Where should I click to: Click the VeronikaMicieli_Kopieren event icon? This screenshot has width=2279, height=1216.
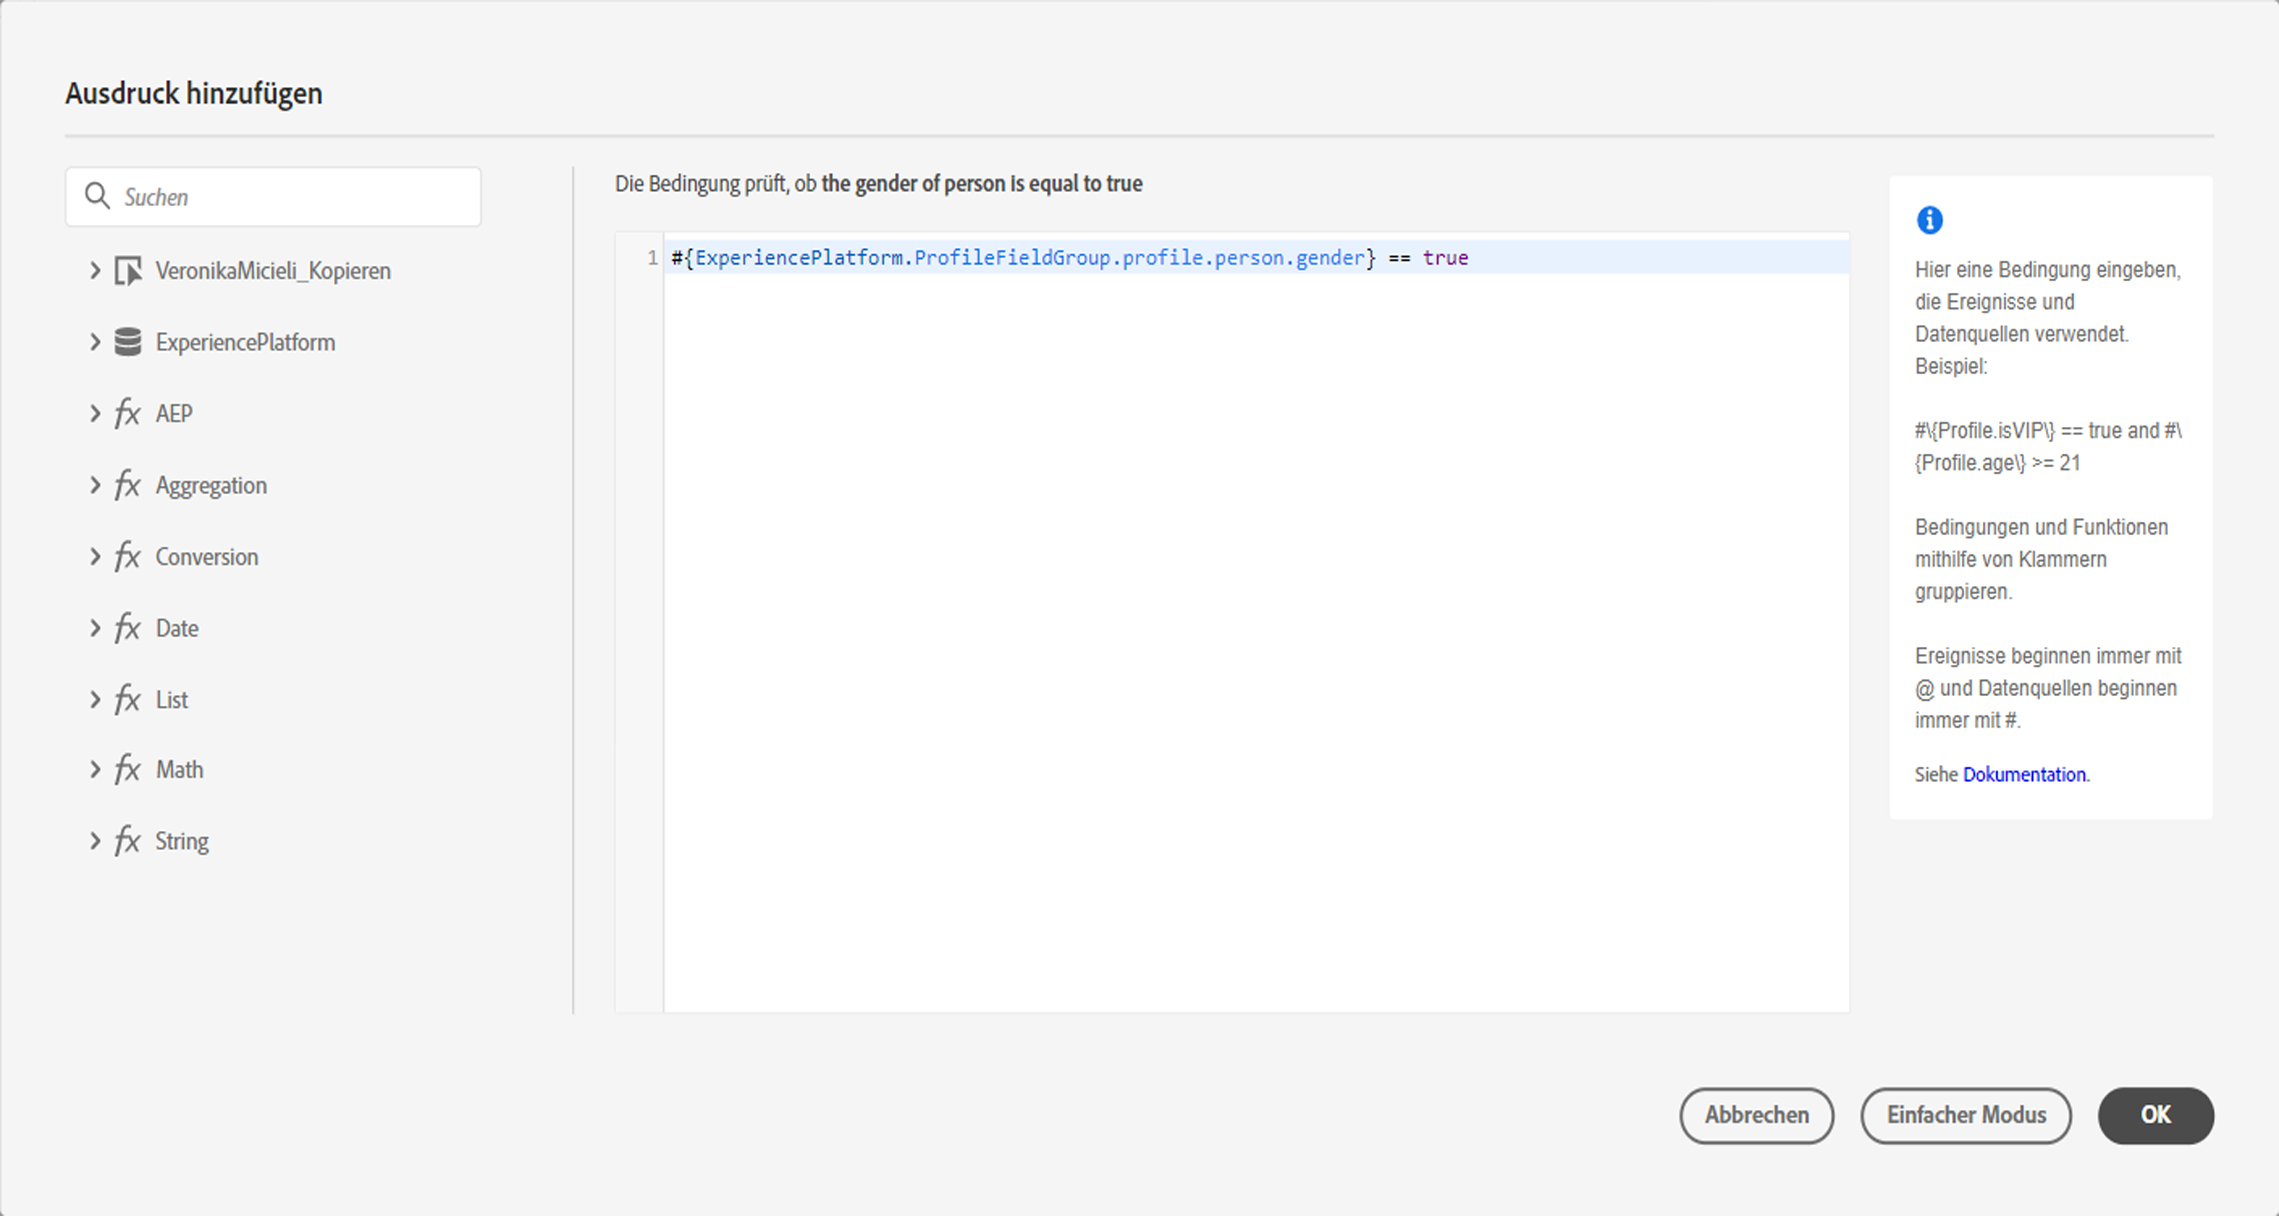coord(128,271)
